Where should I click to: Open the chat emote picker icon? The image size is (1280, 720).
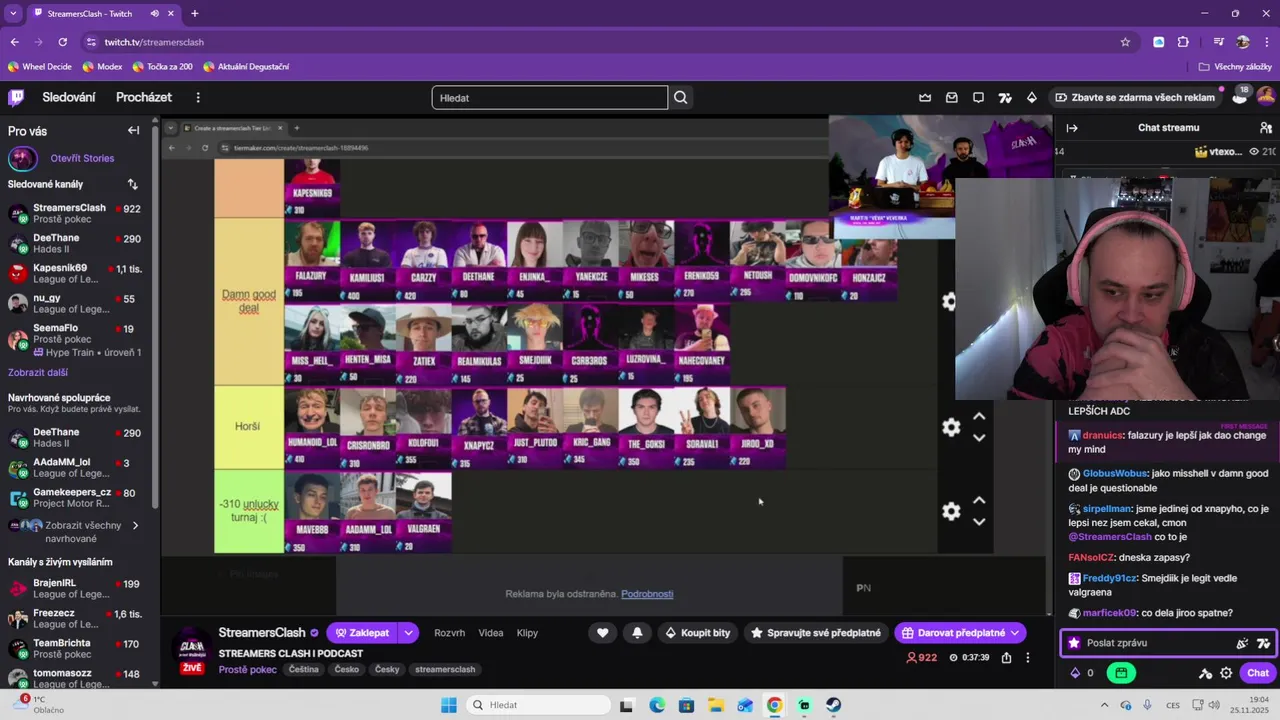1243,643
